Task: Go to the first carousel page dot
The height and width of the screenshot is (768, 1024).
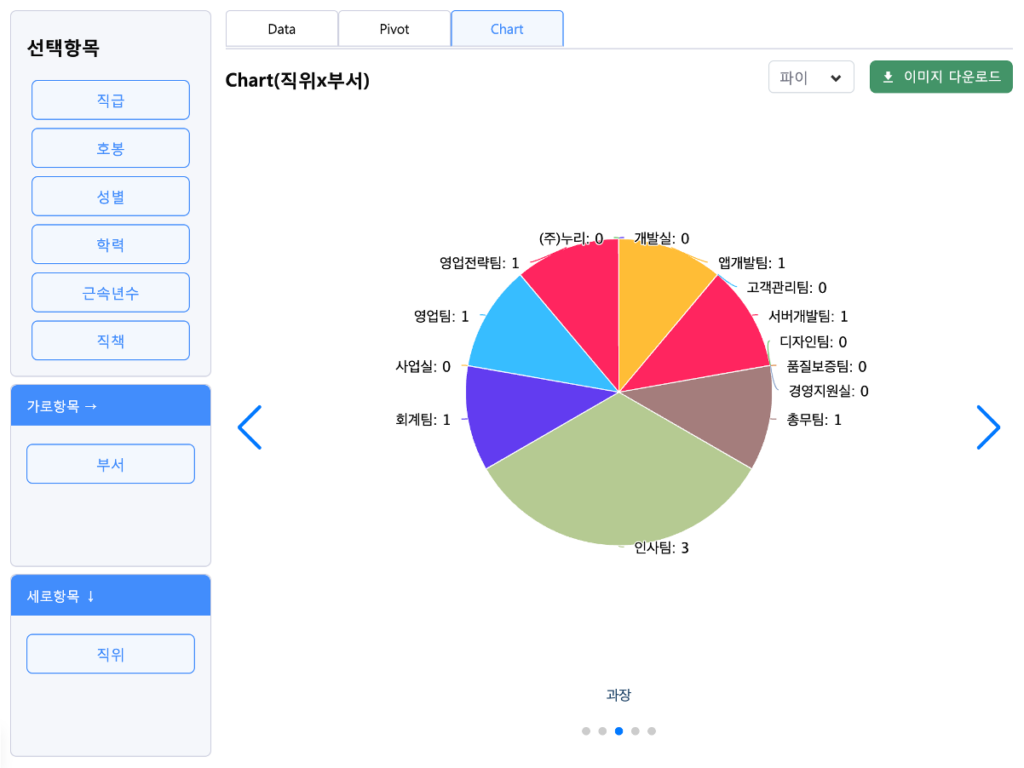Action: [586, 731]
